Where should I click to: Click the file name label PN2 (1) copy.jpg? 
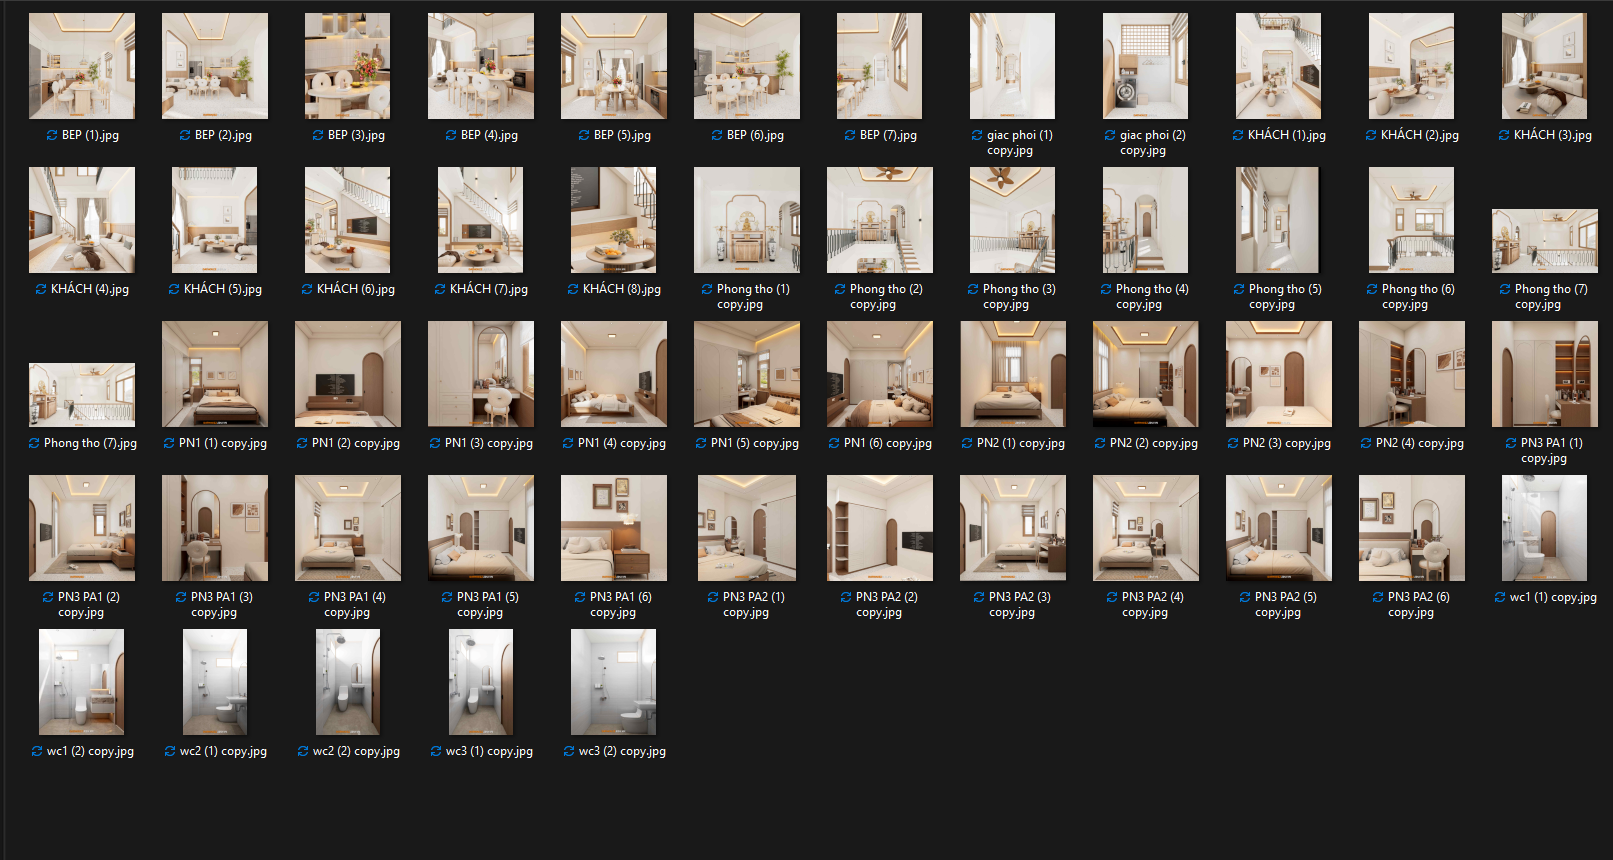coord(1021,443)
